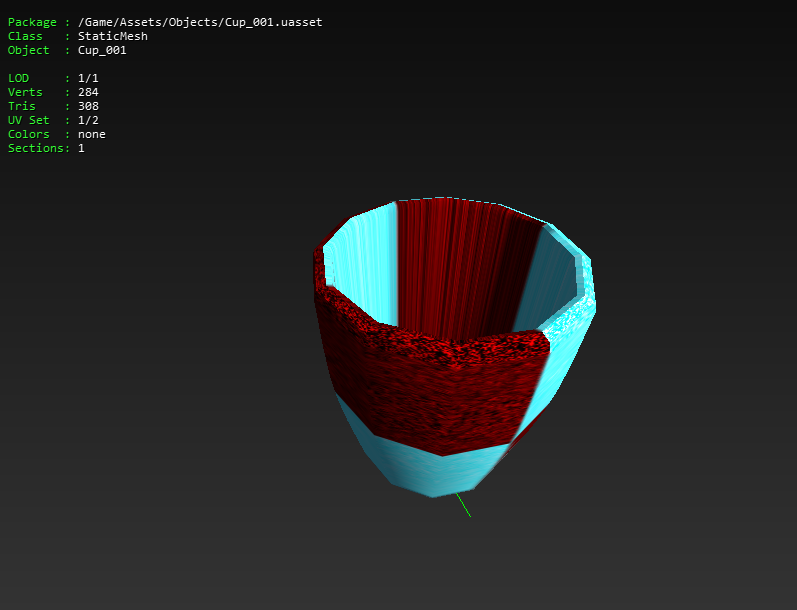Screen dimensions: 797x610
Task: Click the StaticMesh class value
Action: (x=113, y=36)
